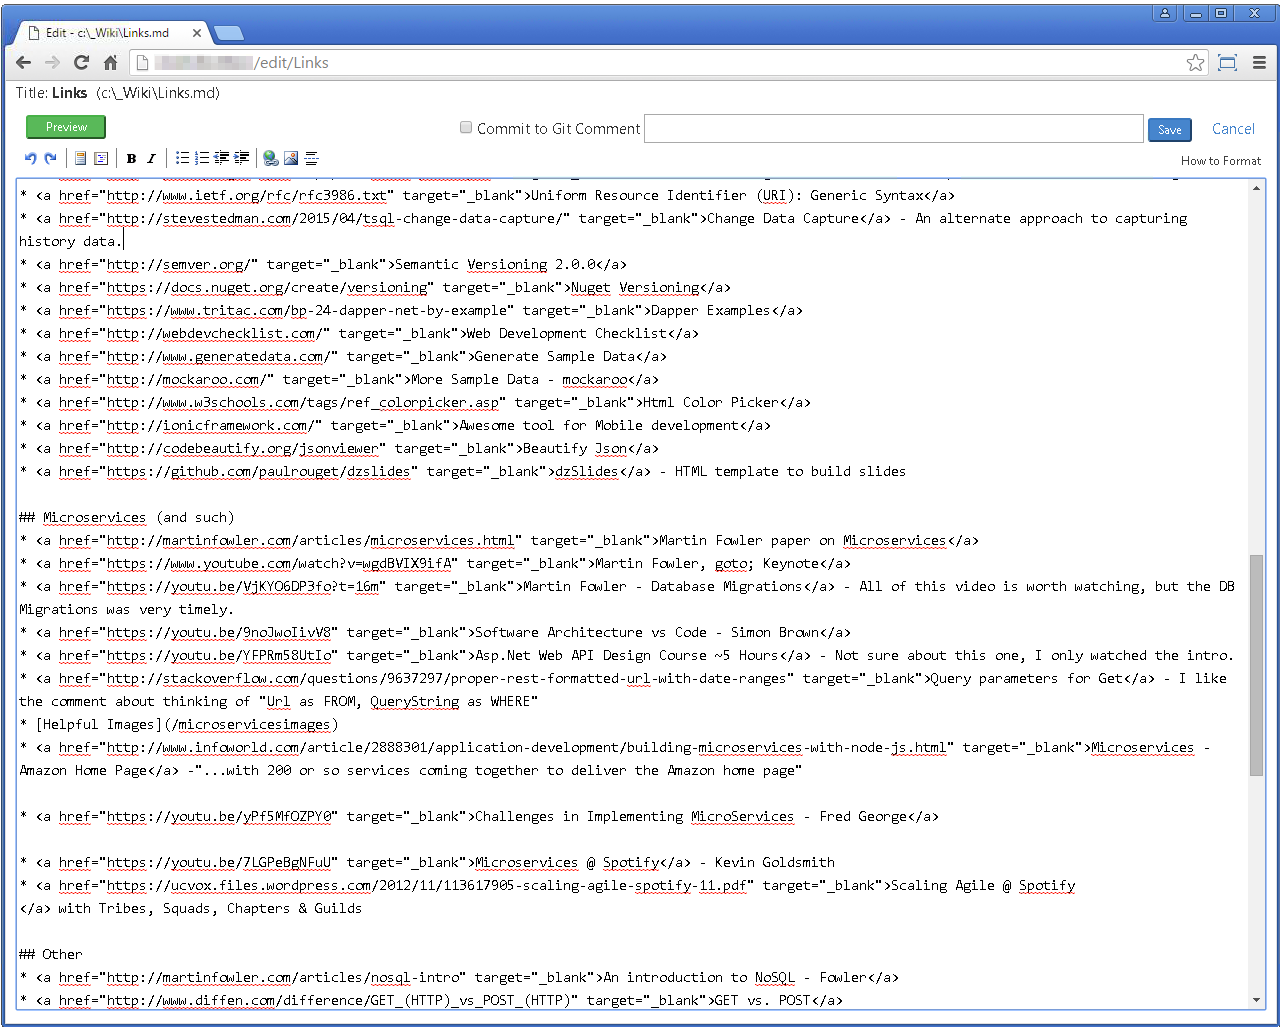The image size is (1280, 1027).
Task: Insert a horizontal rule
Action: (312, 158)
